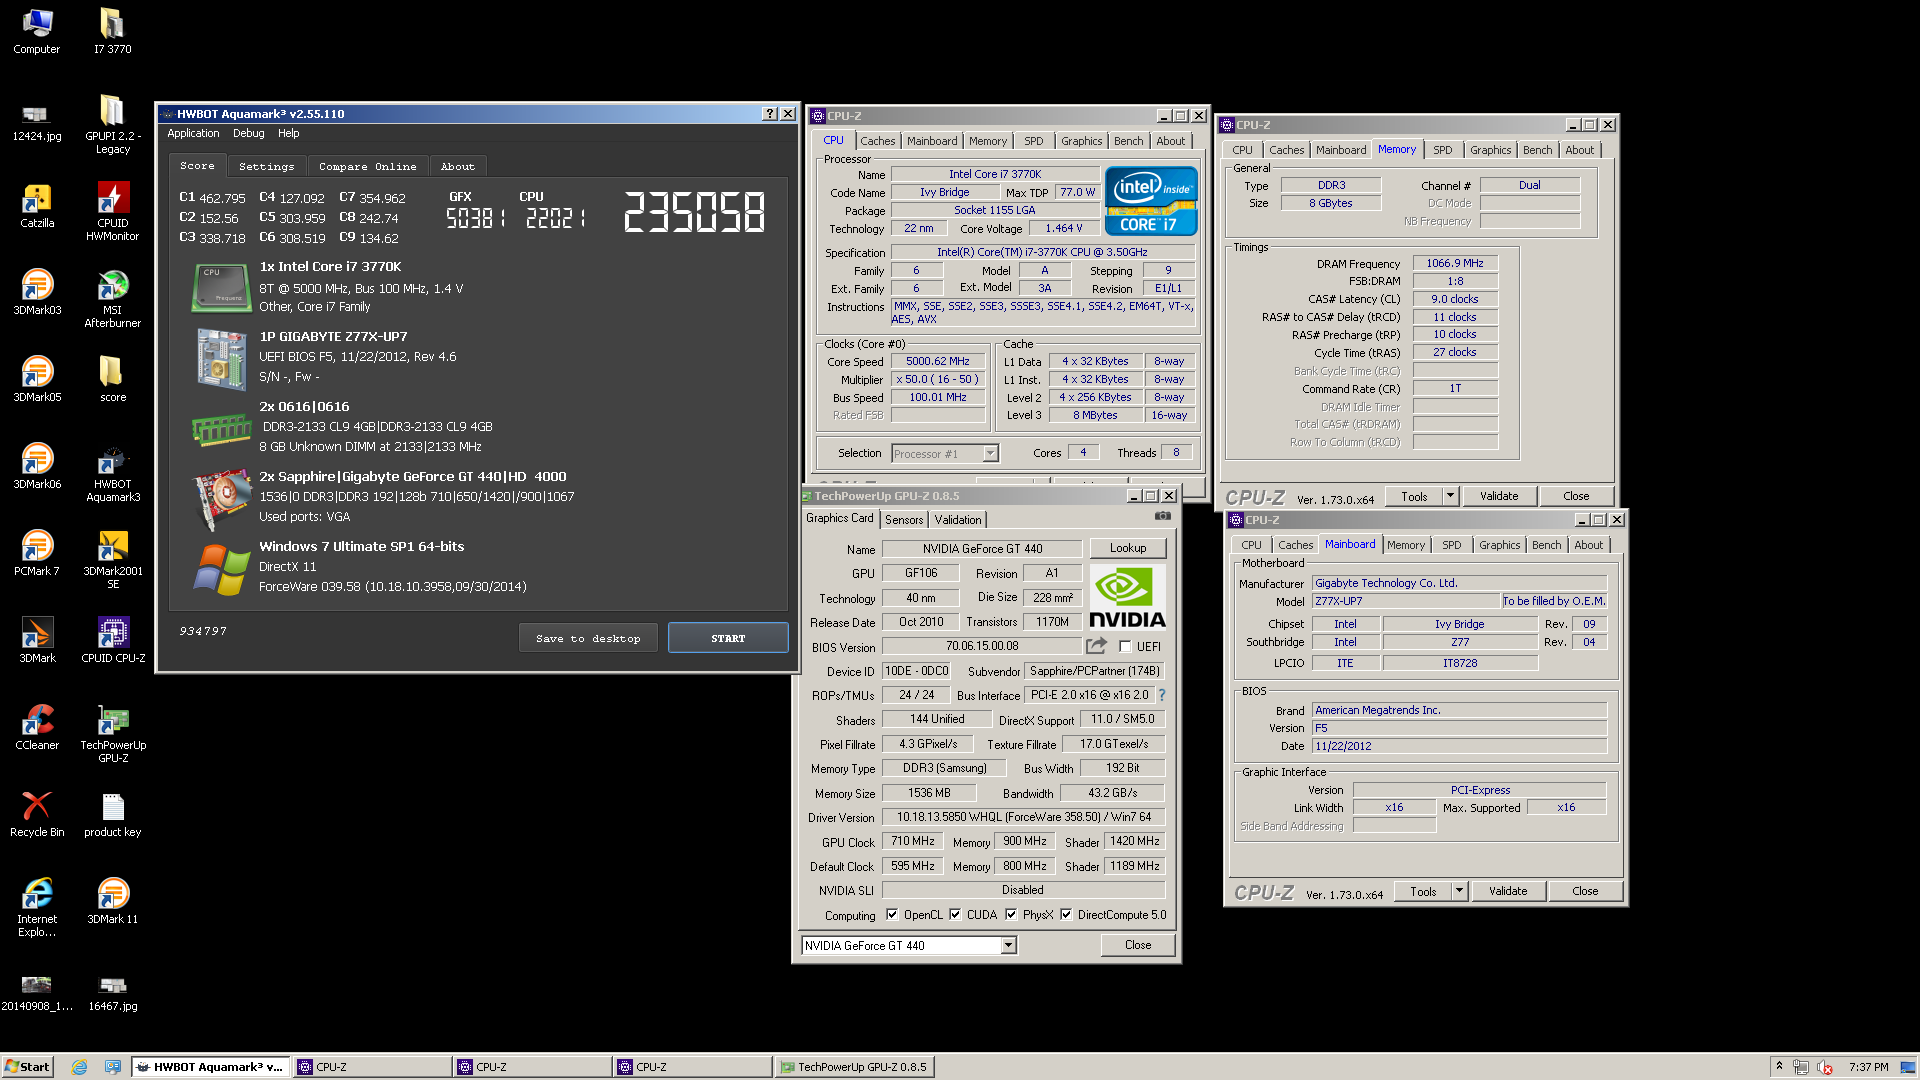
Task: Open 3DMark 11 desktop shortcut
Action: [x=112, y=901]
